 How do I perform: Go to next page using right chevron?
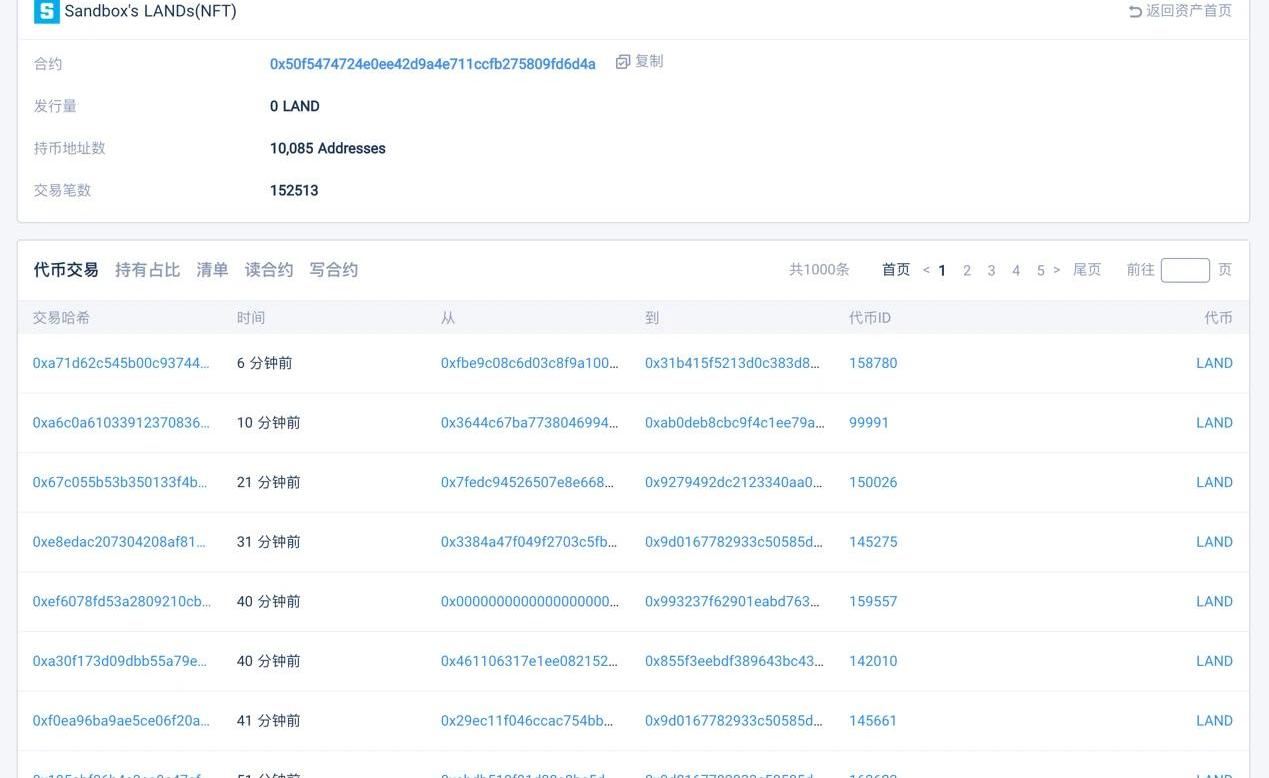(x=1057, y=270)
